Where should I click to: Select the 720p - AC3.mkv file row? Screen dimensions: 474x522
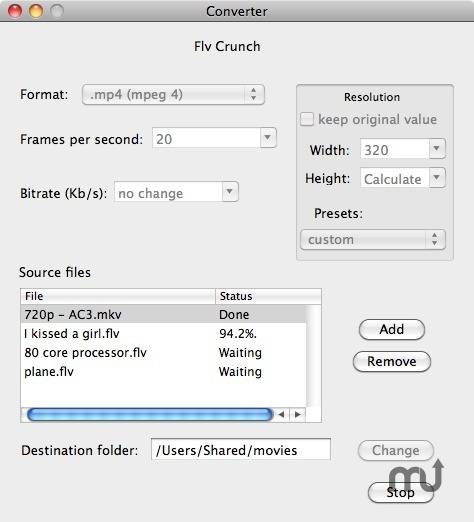point(163,314)
